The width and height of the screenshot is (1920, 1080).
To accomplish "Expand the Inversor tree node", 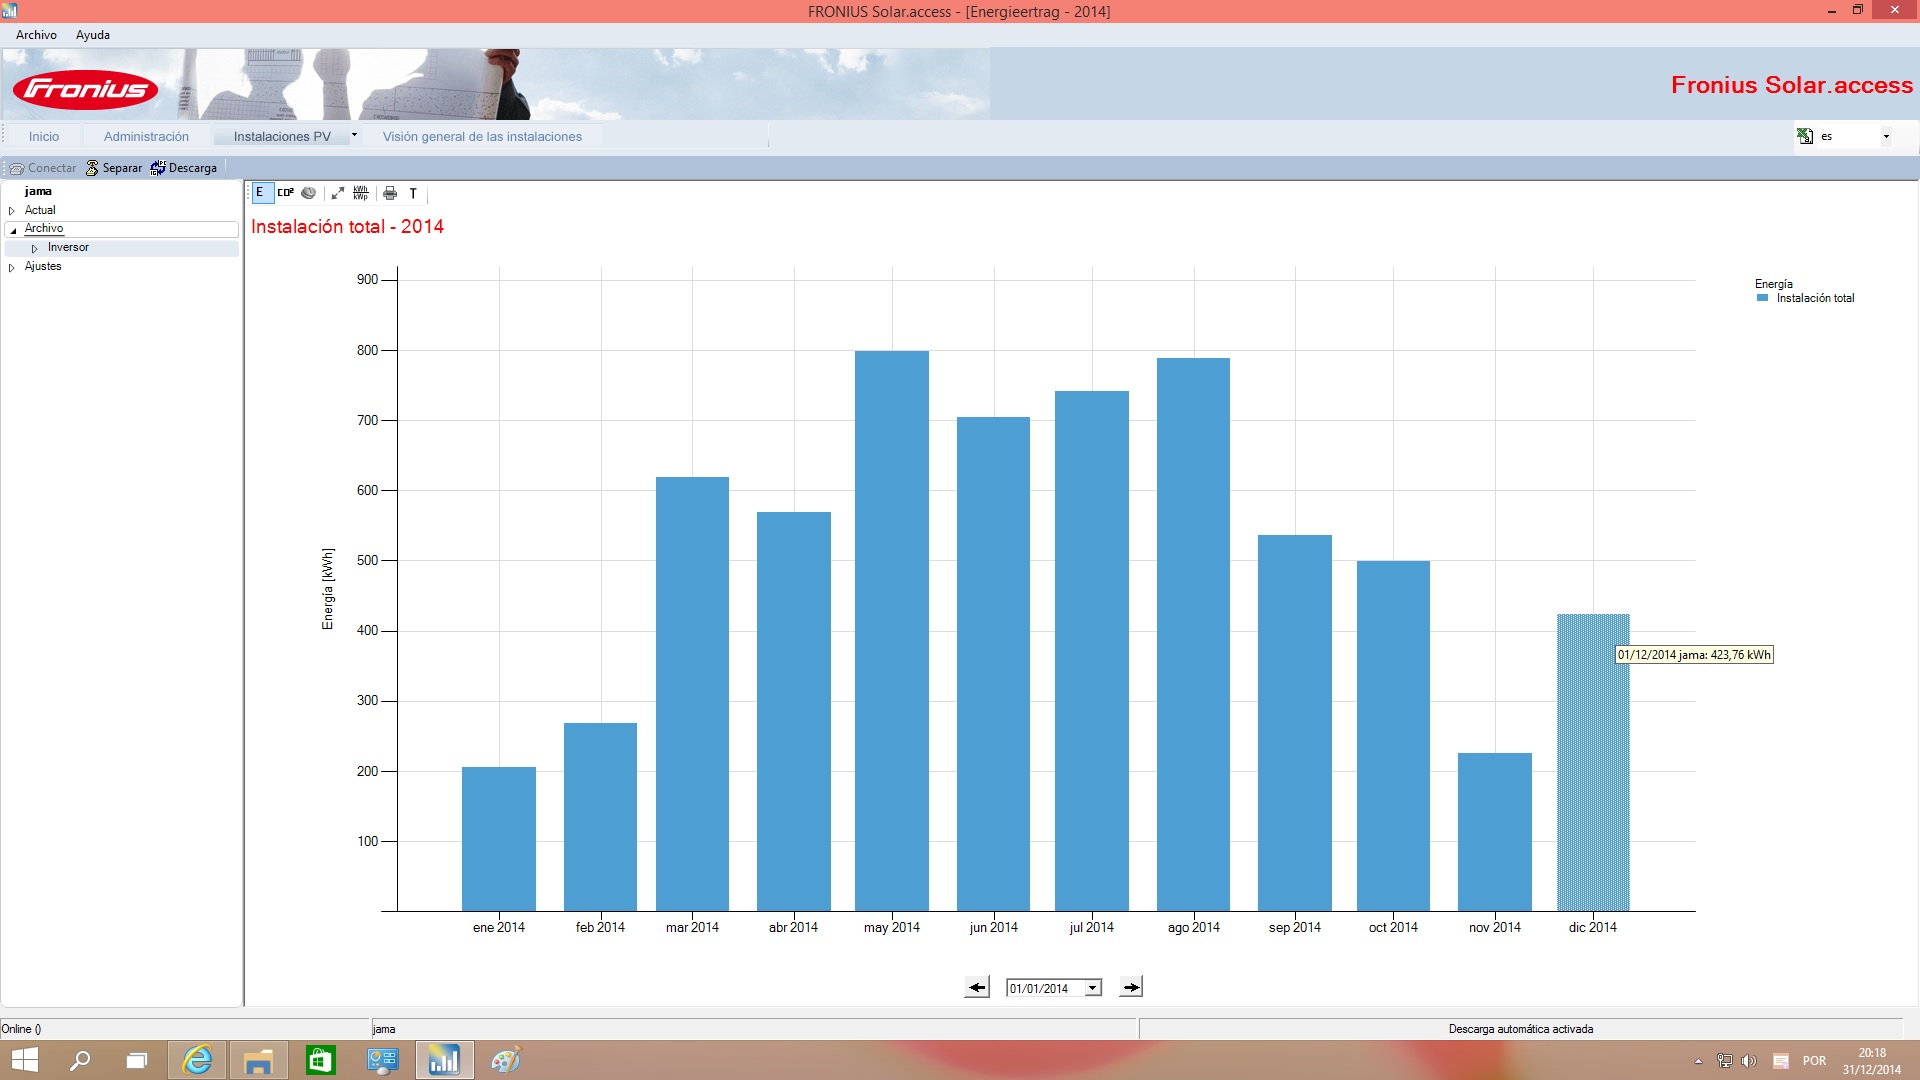I will (35, 248).
